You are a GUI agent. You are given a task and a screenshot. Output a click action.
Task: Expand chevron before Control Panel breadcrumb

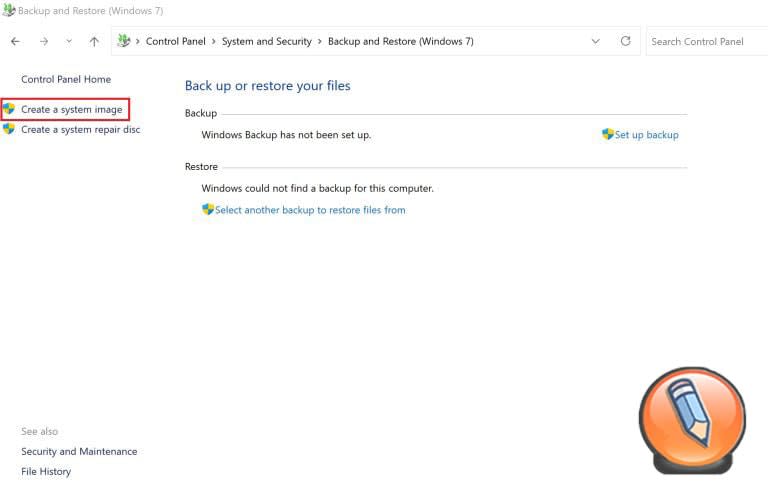(138, 42)
